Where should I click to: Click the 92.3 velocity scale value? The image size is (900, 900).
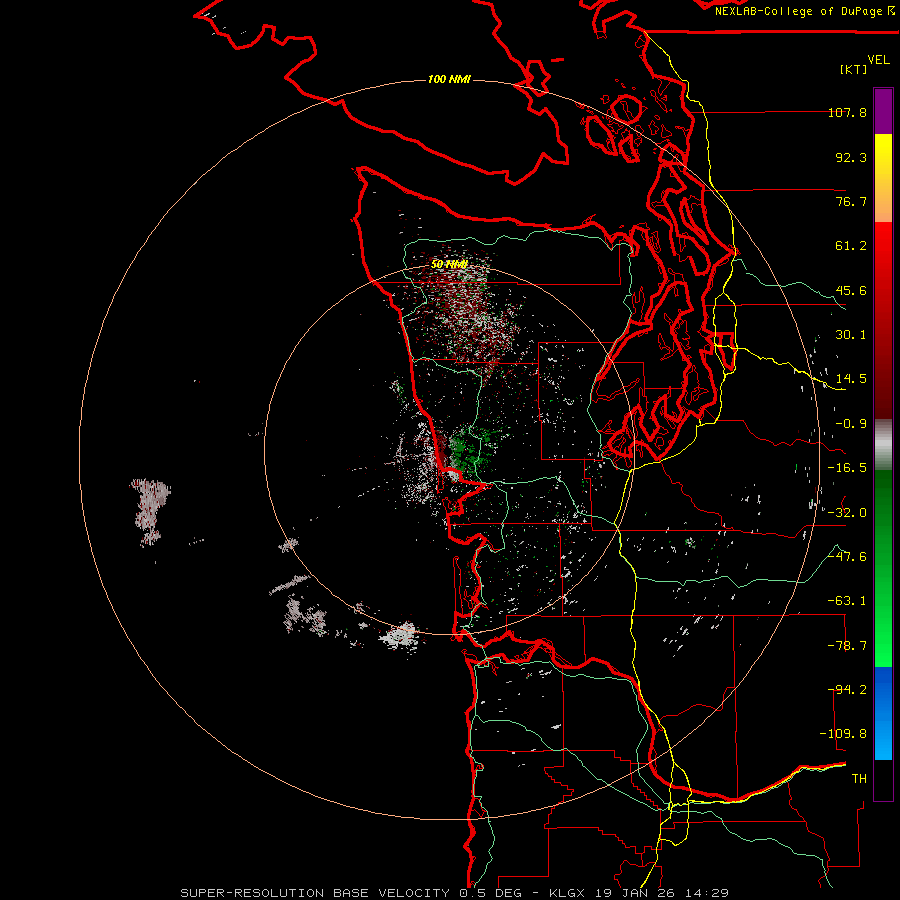coord(851,157)
